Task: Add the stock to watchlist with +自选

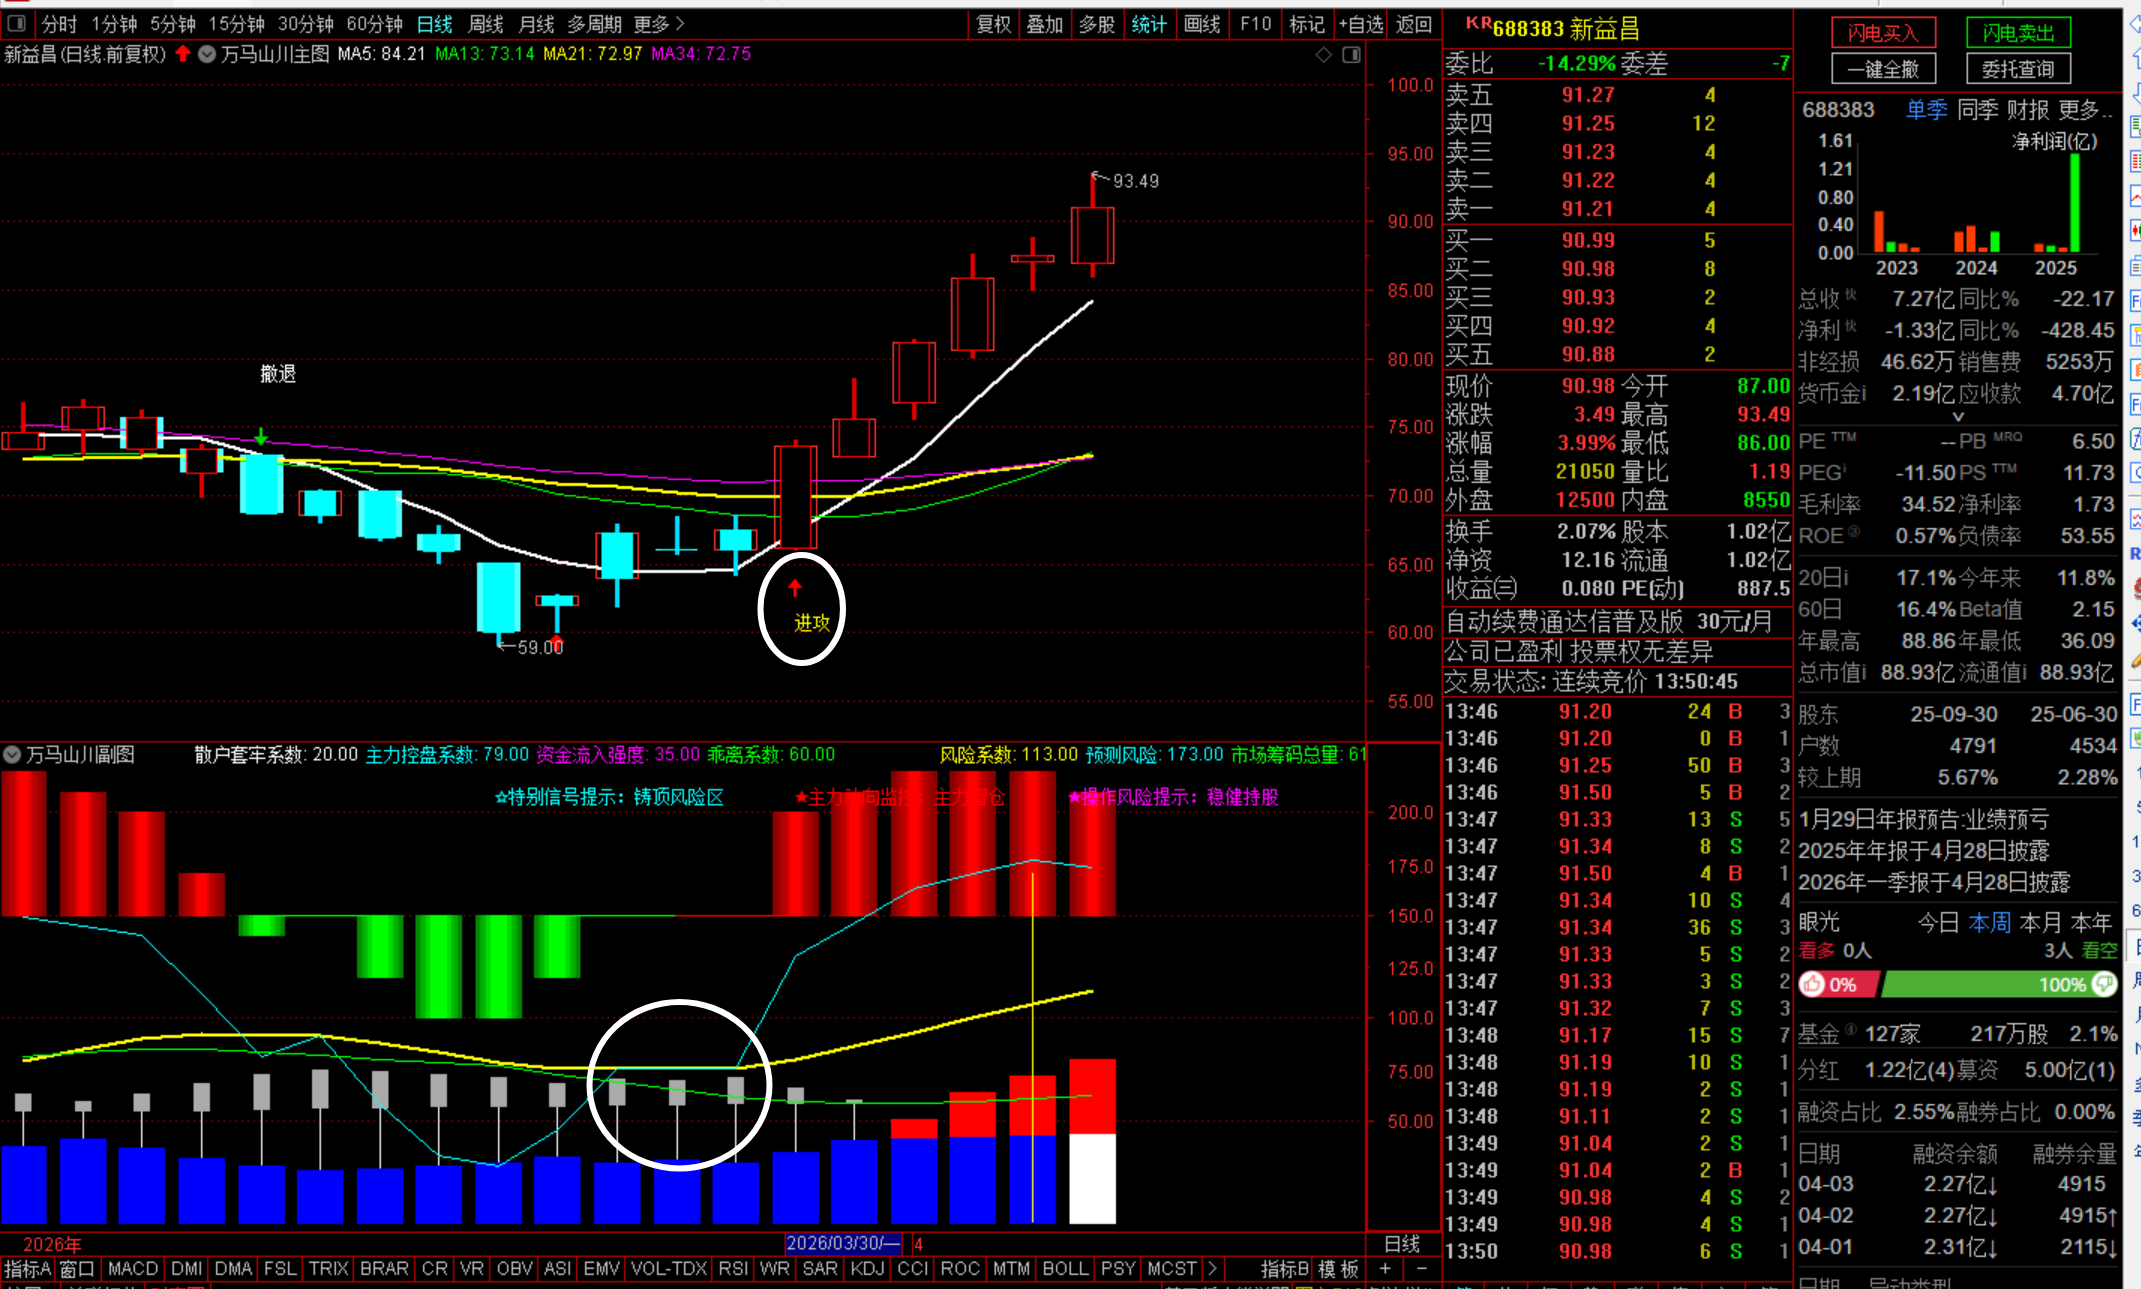Action: pos(1361,23)
